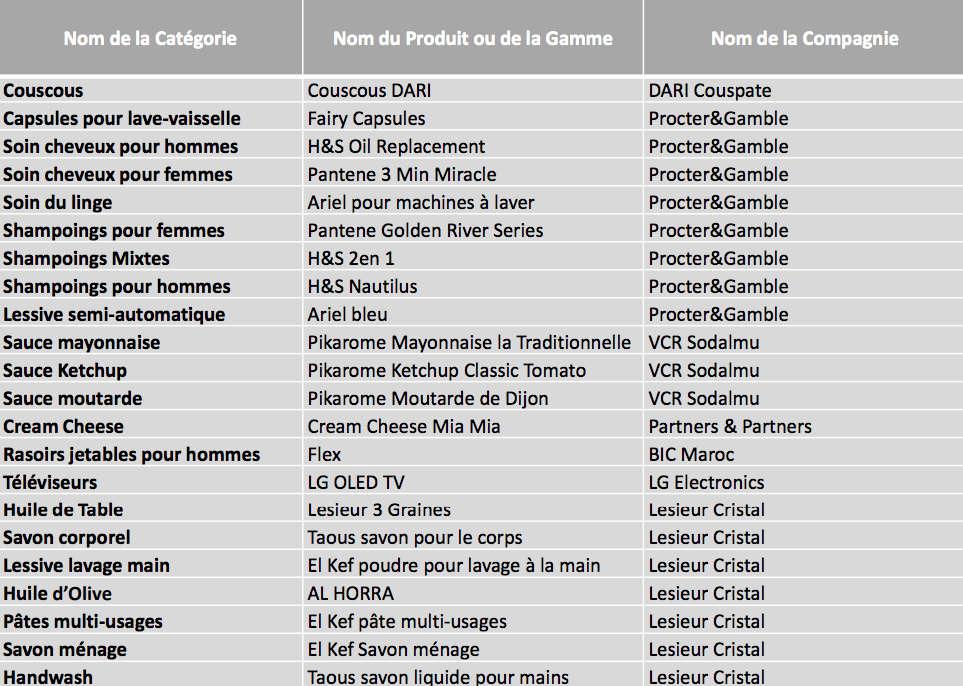Click the Partners & Partners company cell
The image size is (963, 686).
pos(804,426)
